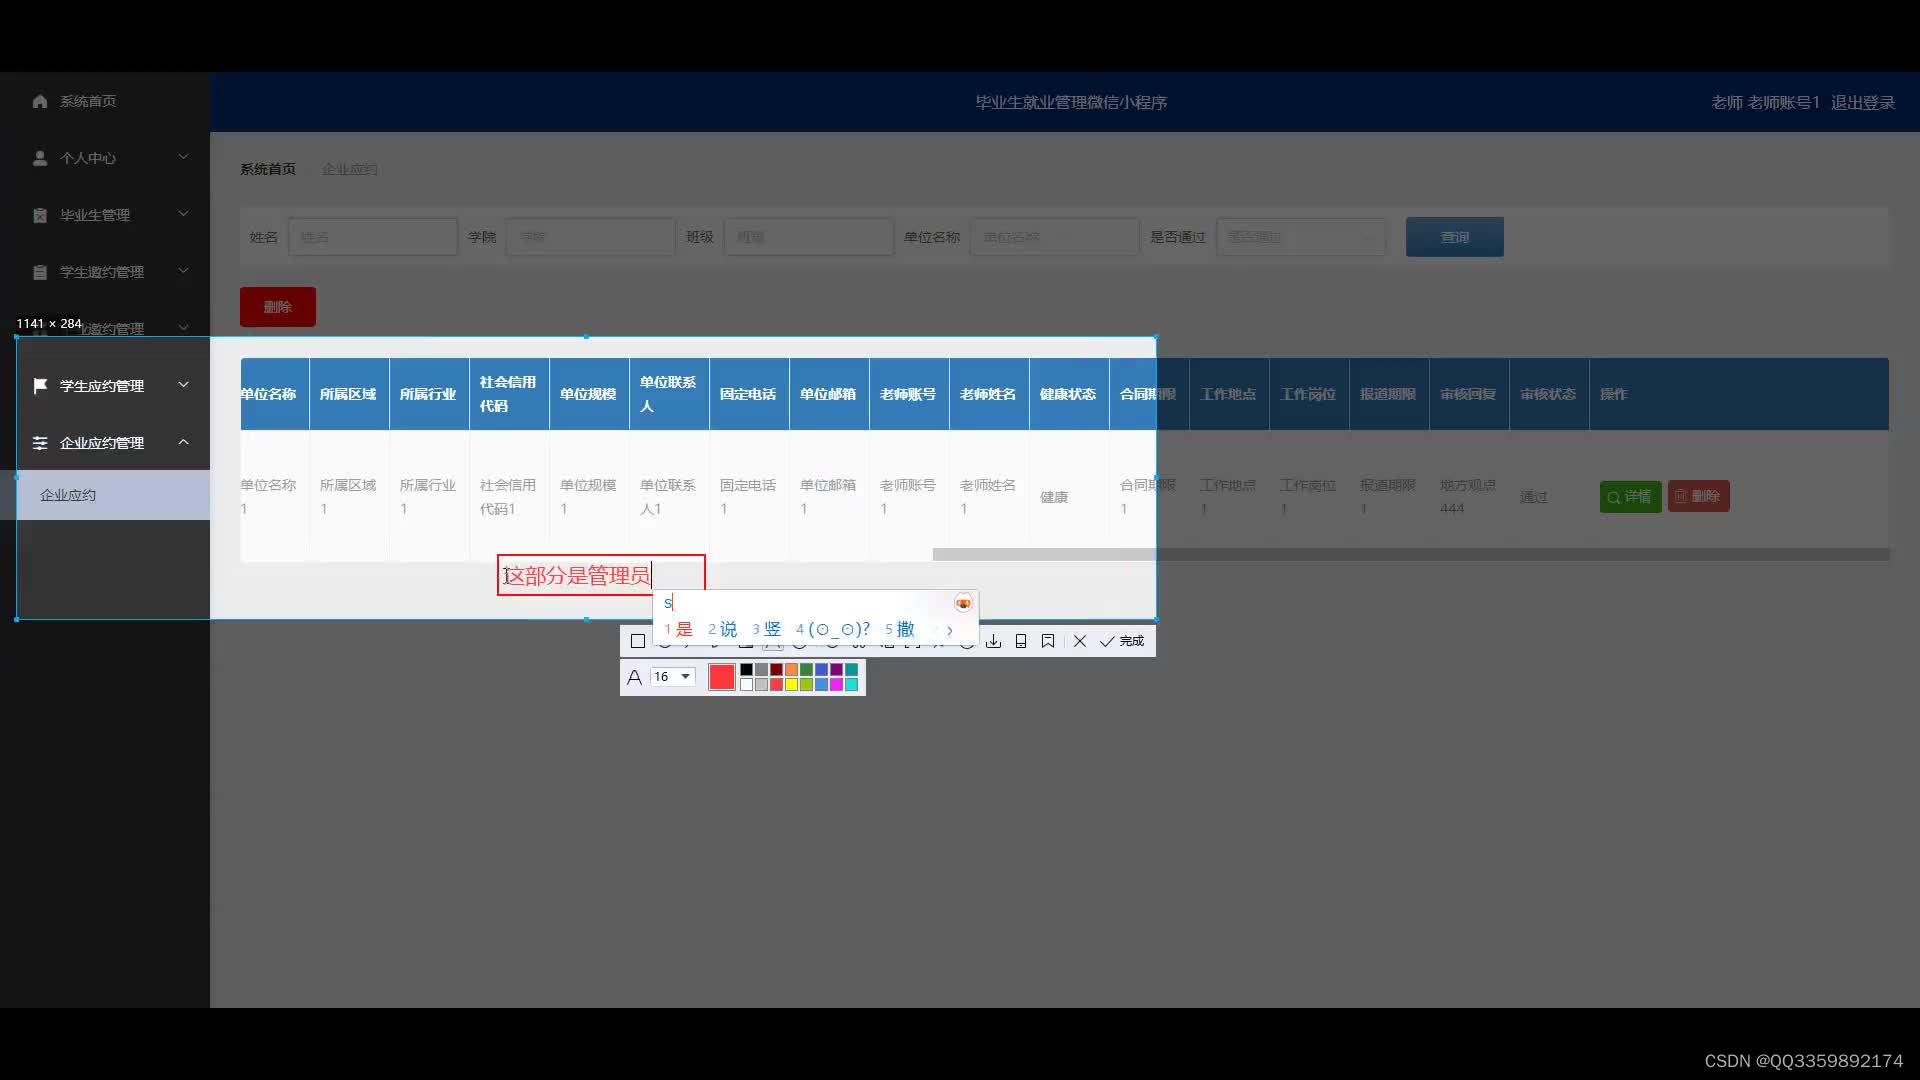Open the font size 16 dropdown
Viewport: 1920px width, 1080px height.
coord(673,677)
